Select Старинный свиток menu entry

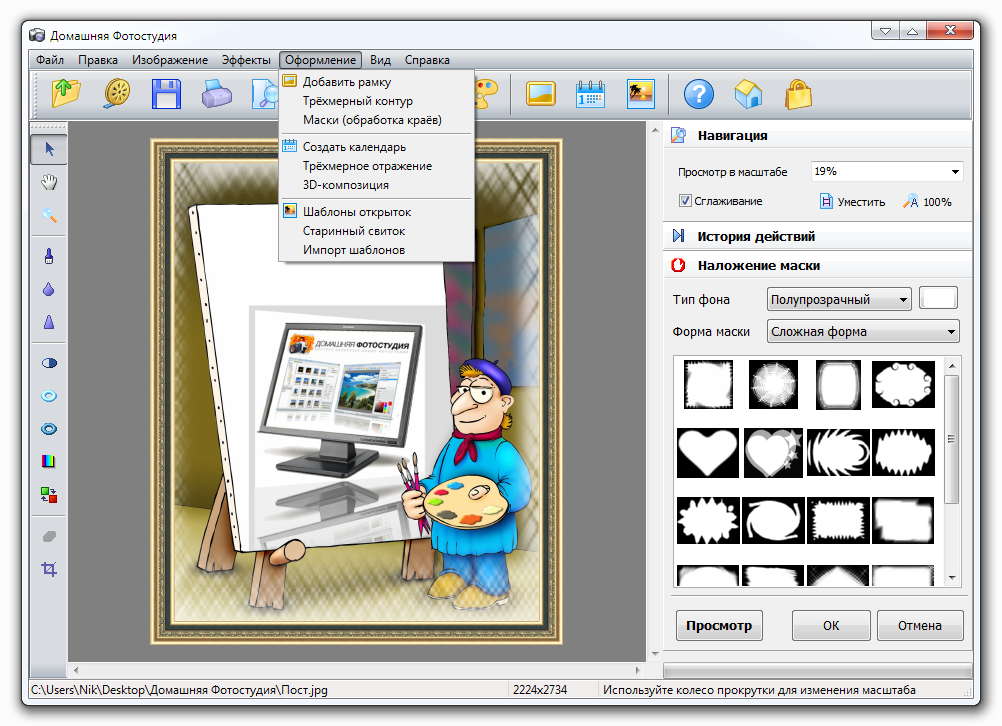pos(353,231)
